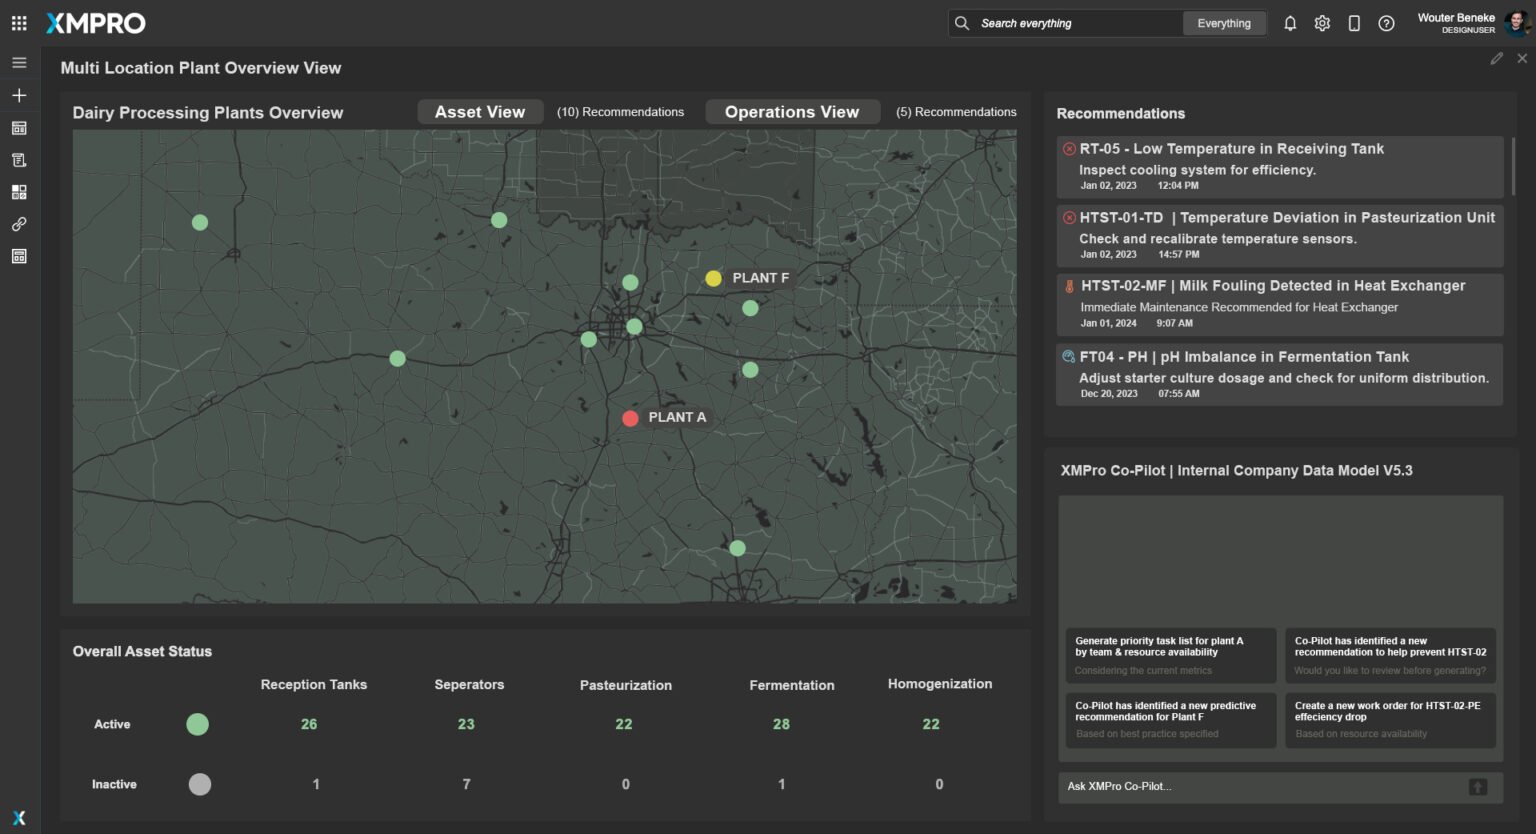Focus the Ask XMPro Co-Pilot input
The height and width of the screenshot is (834, 1536).
coord(1260,787)
